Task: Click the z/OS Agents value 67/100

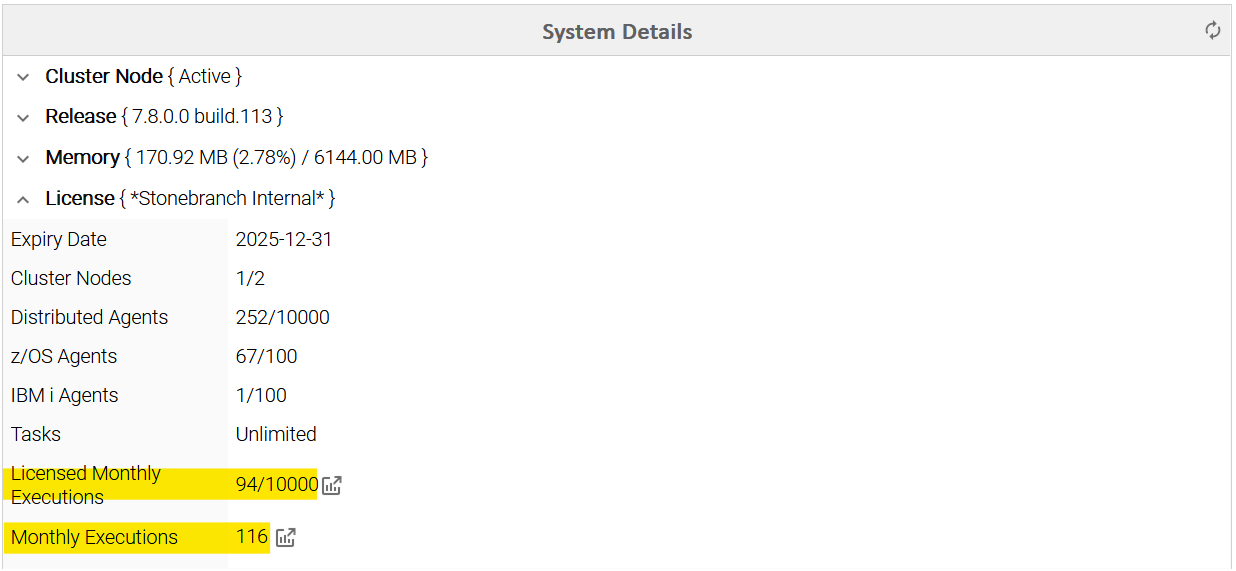Action: (266, 357)
